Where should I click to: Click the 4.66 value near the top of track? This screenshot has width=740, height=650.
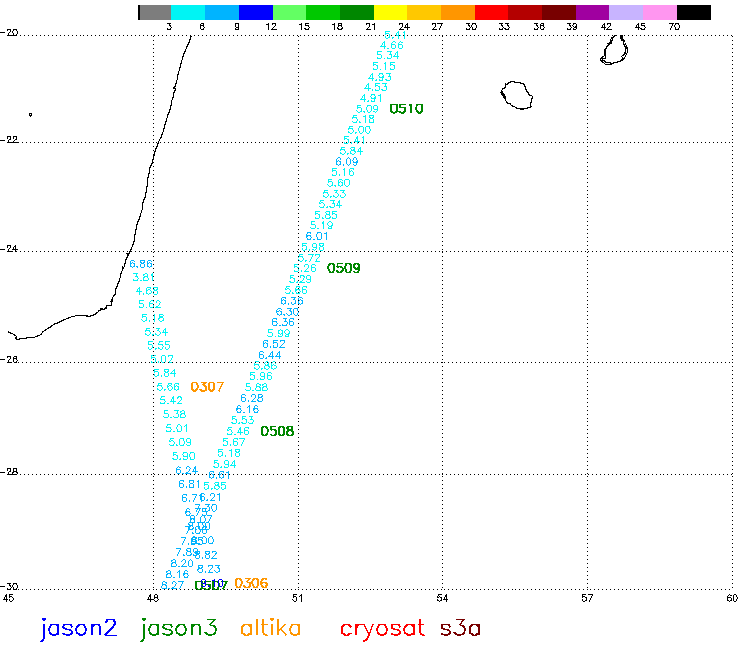(x=392, y=45)
